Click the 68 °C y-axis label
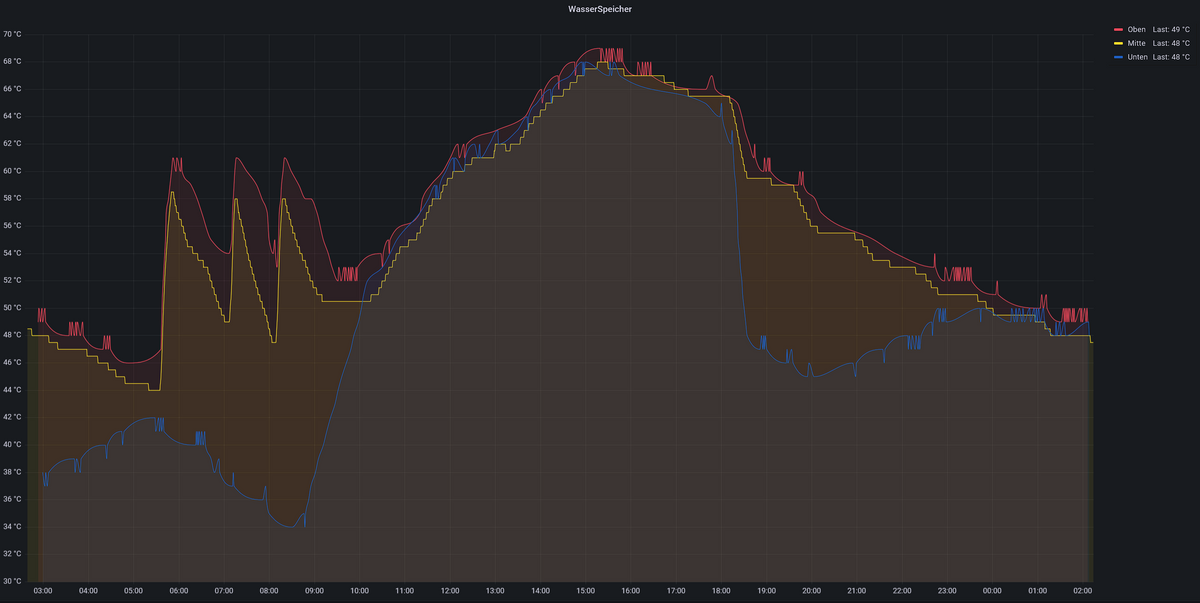 (x=11, y=61)
